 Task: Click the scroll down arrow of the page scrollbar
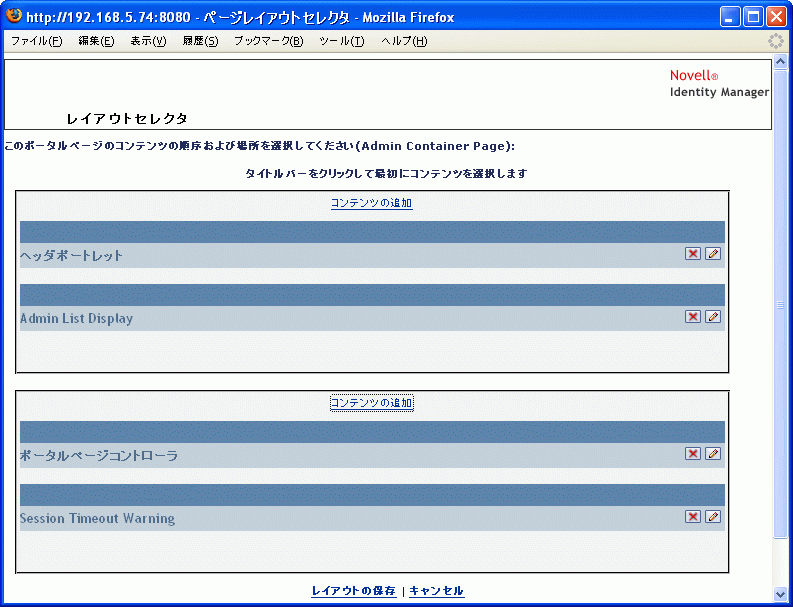click(x=780, y=593)
